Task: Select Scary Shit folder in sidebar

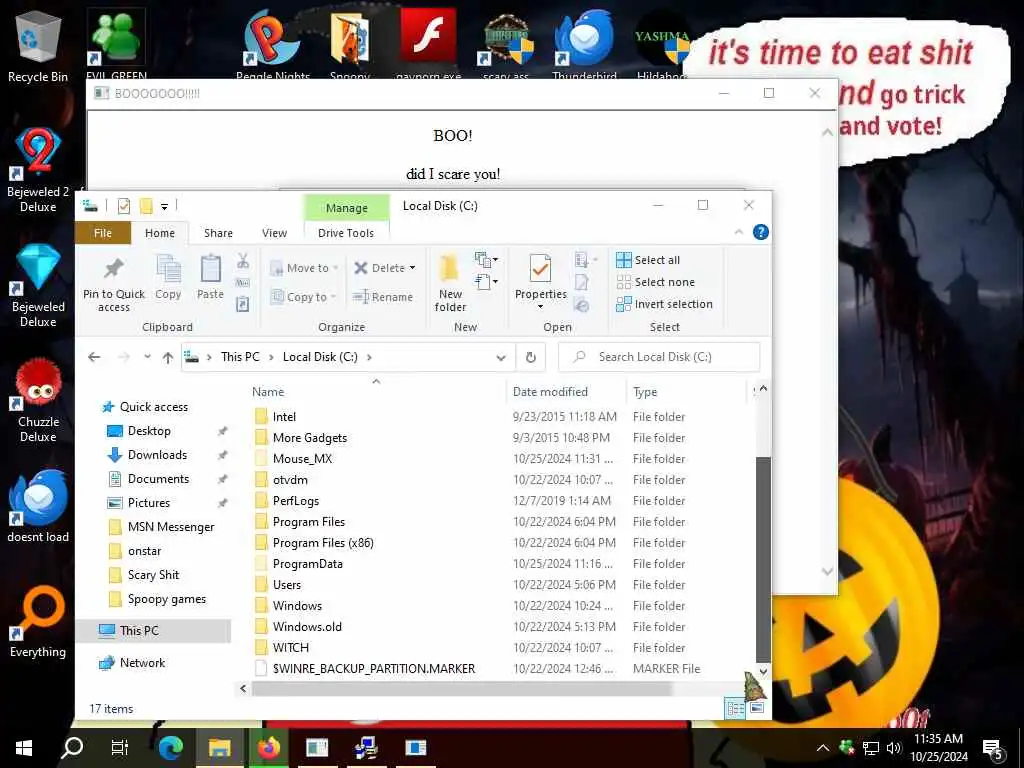Action: click(153, 575)
